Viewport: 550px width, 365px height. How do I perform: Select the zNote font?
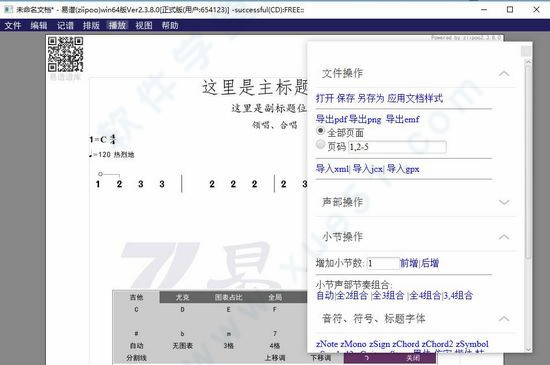(x=327, y=344)
